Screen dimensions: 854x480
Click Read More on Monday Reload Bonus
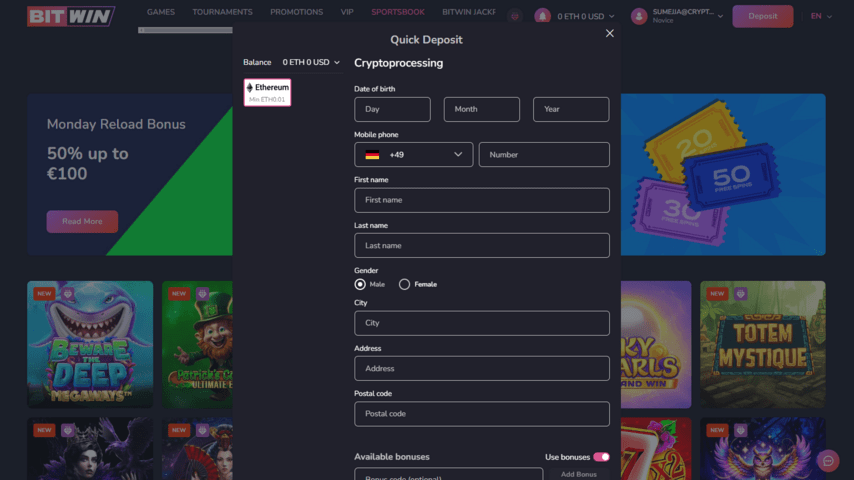click(x=82, y=222)
